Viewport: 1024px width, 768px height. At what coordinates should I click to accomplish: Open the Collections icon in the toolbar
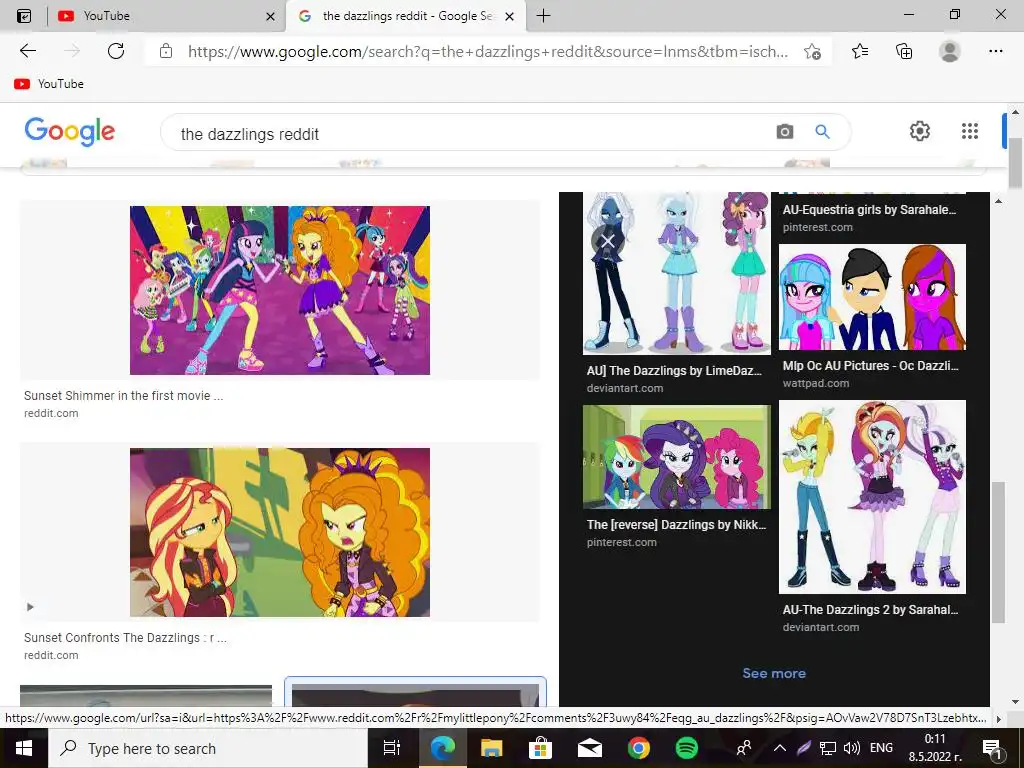coord(904,51)
